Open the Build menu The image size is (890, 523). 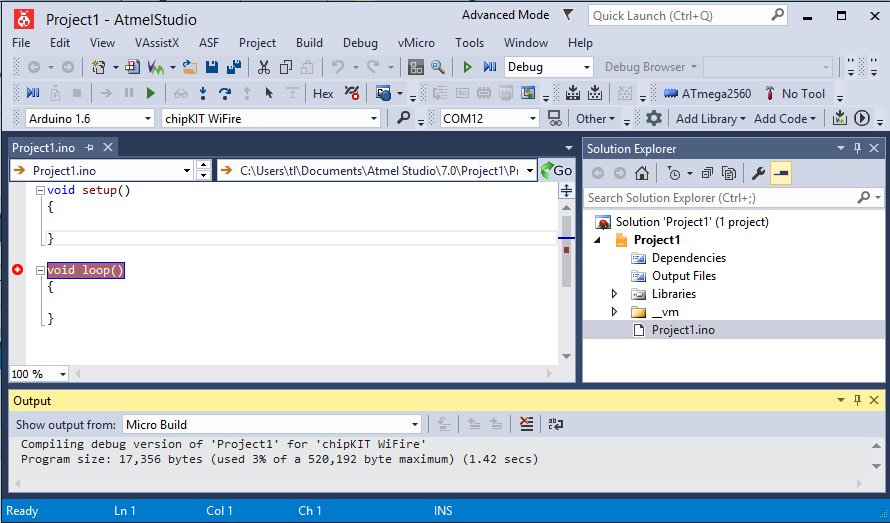309,43
